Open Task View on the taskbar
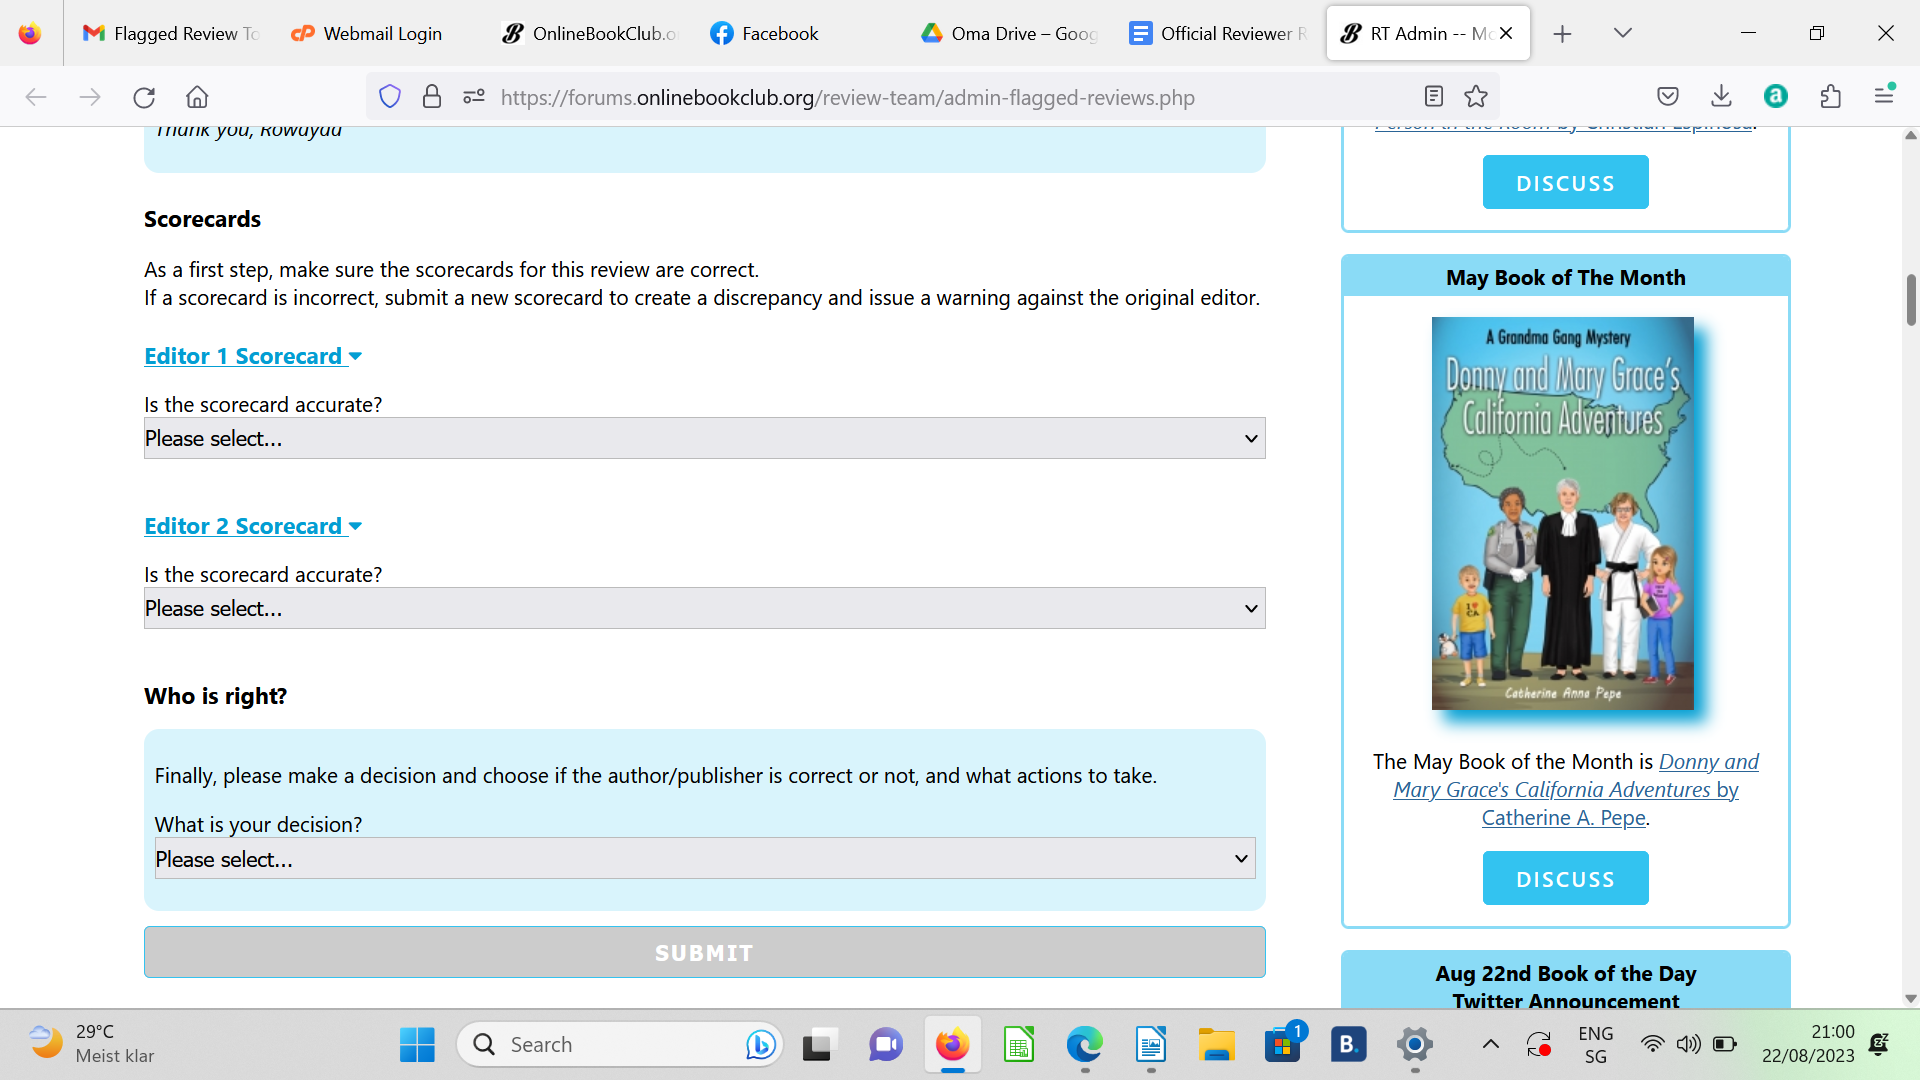This screenshot has width=1920, height=1080. [x=818, y=1044]
